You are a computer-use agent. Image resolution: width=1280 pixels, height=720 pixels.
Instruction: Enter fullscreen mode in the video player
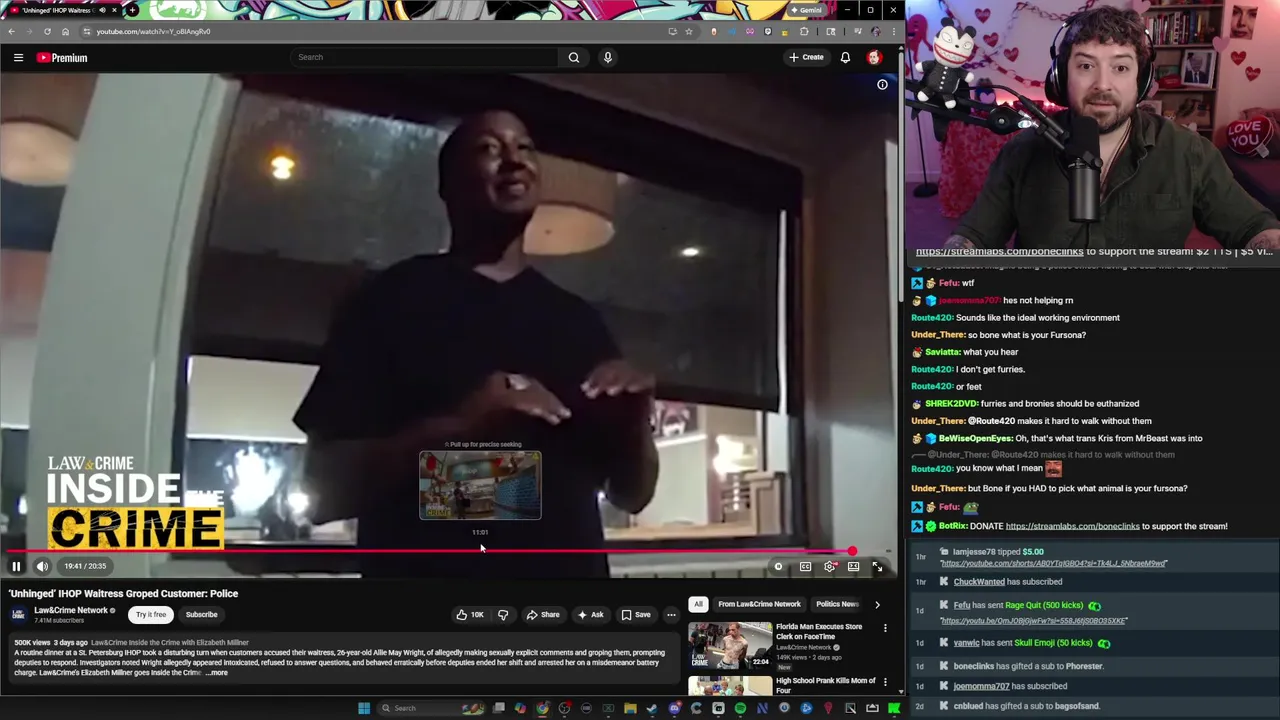coord(877,567)
